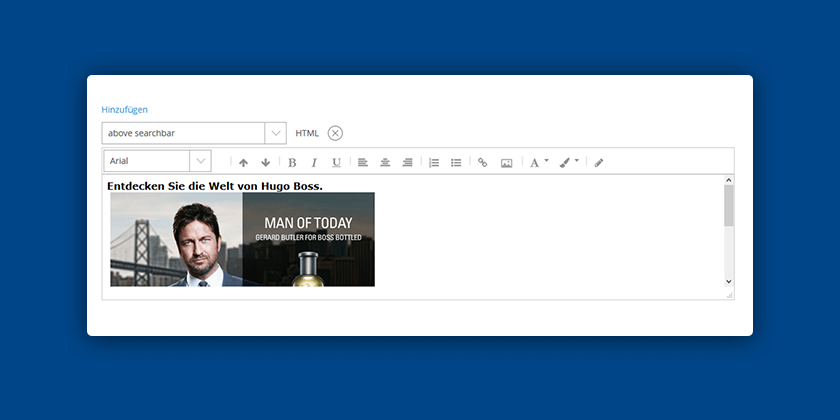Insert a bulleted list
The width and height of the screenshot is (840, 420).
[x=456, y=163]
